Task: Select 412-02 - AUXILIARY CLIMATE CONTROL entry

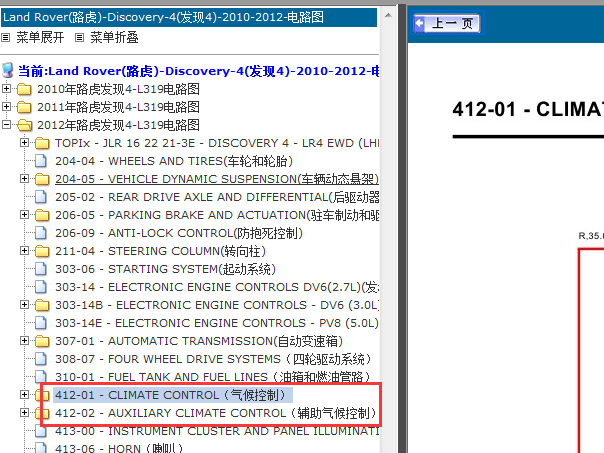Action: (x=216, y=413)
